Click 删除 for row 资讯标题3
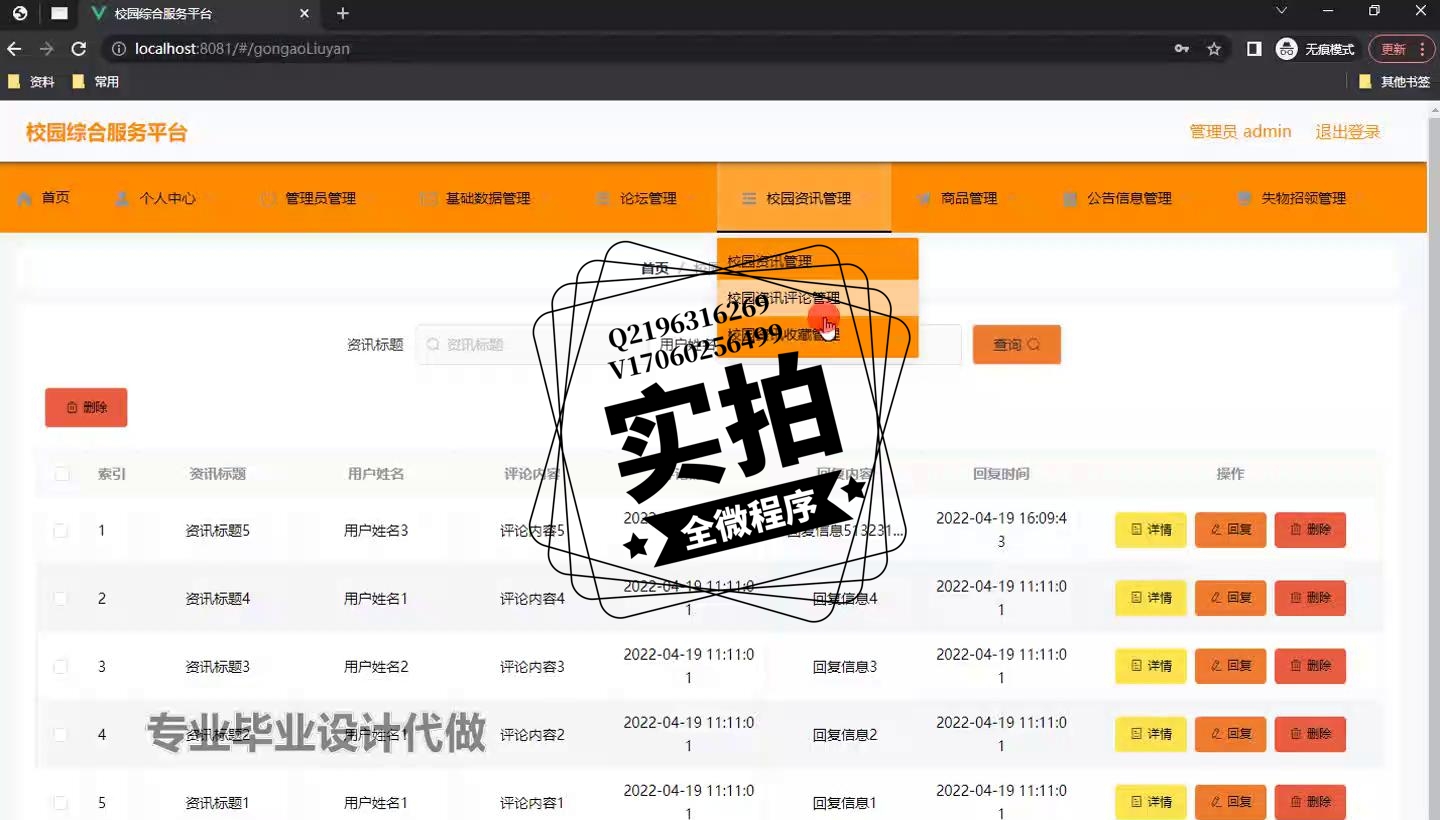 (1310, 666)
